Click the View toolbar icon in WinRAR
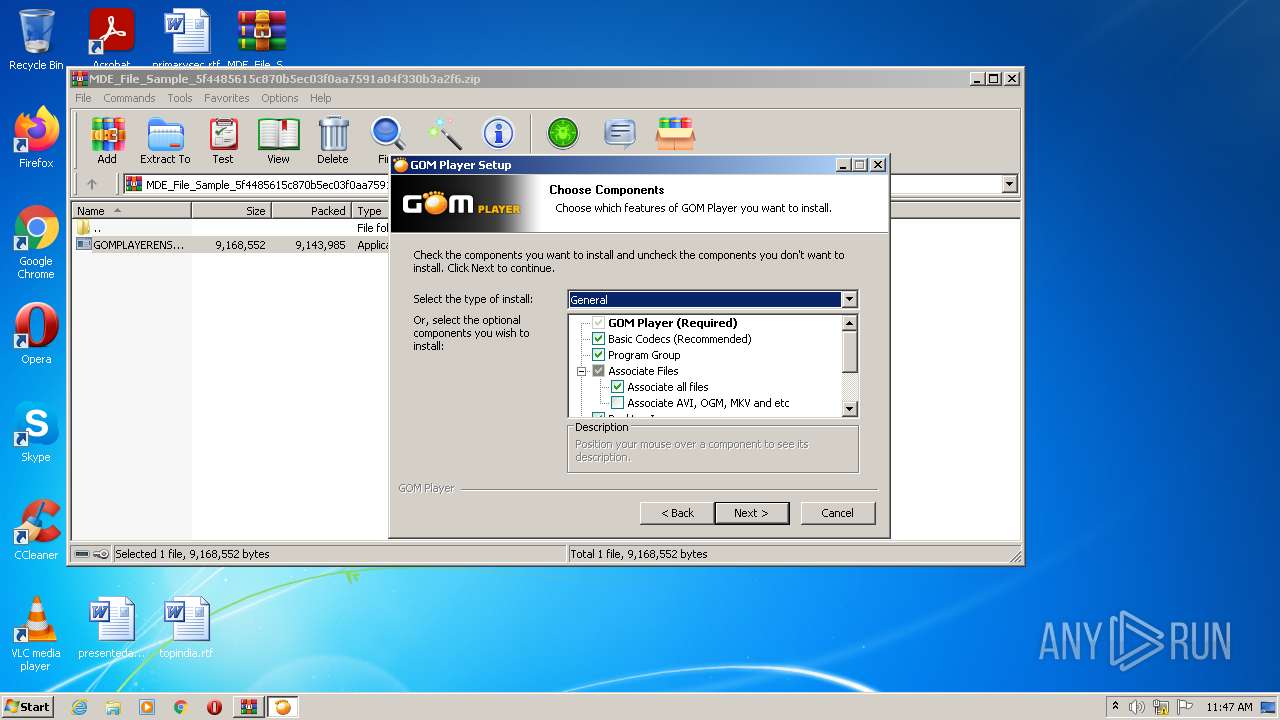The height and width of the screenshot is (720, 1280). 278,140
